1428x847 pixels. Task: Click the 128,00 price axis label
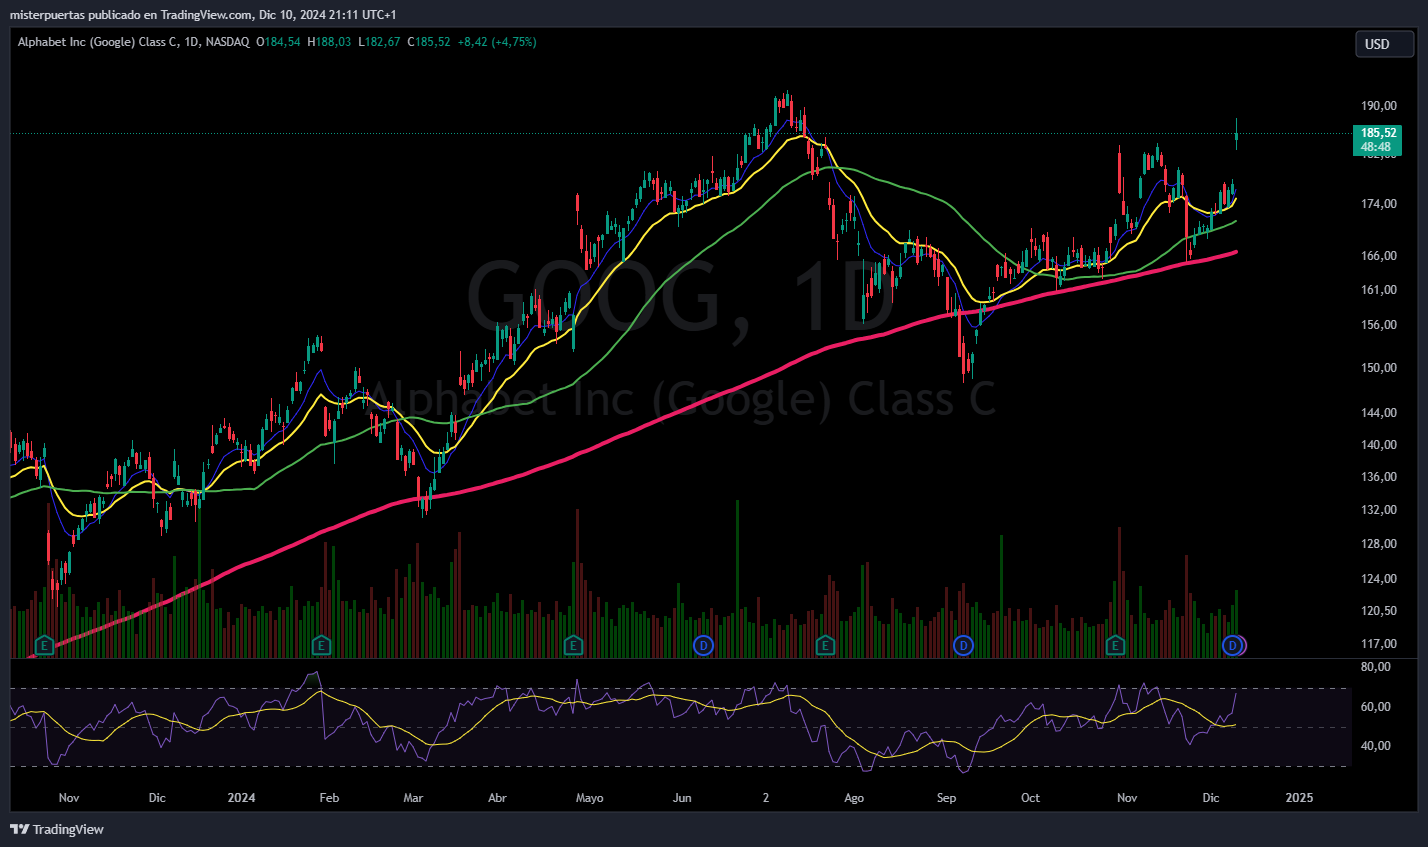(1378, 544)
